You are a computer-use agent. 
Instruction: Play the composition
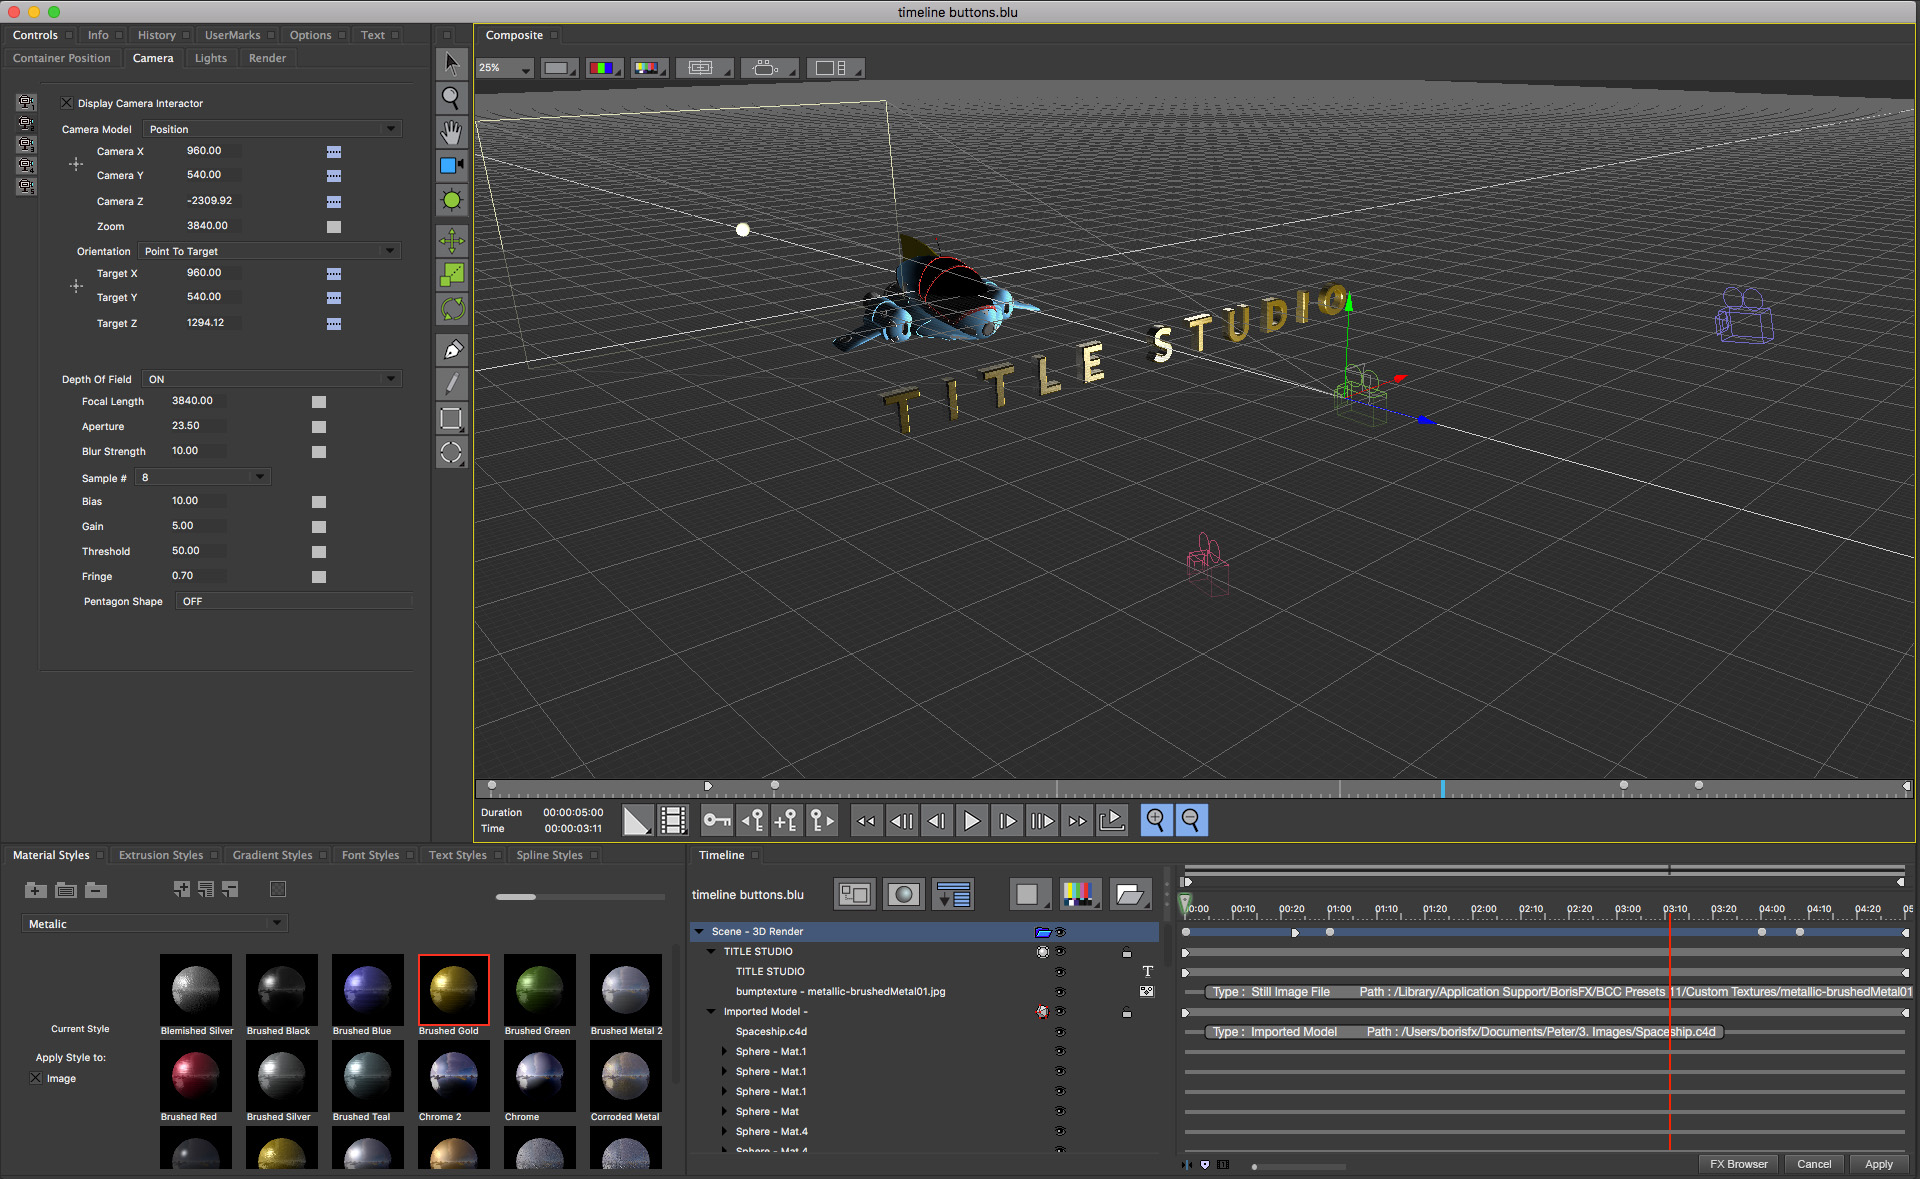click(971, 821)
